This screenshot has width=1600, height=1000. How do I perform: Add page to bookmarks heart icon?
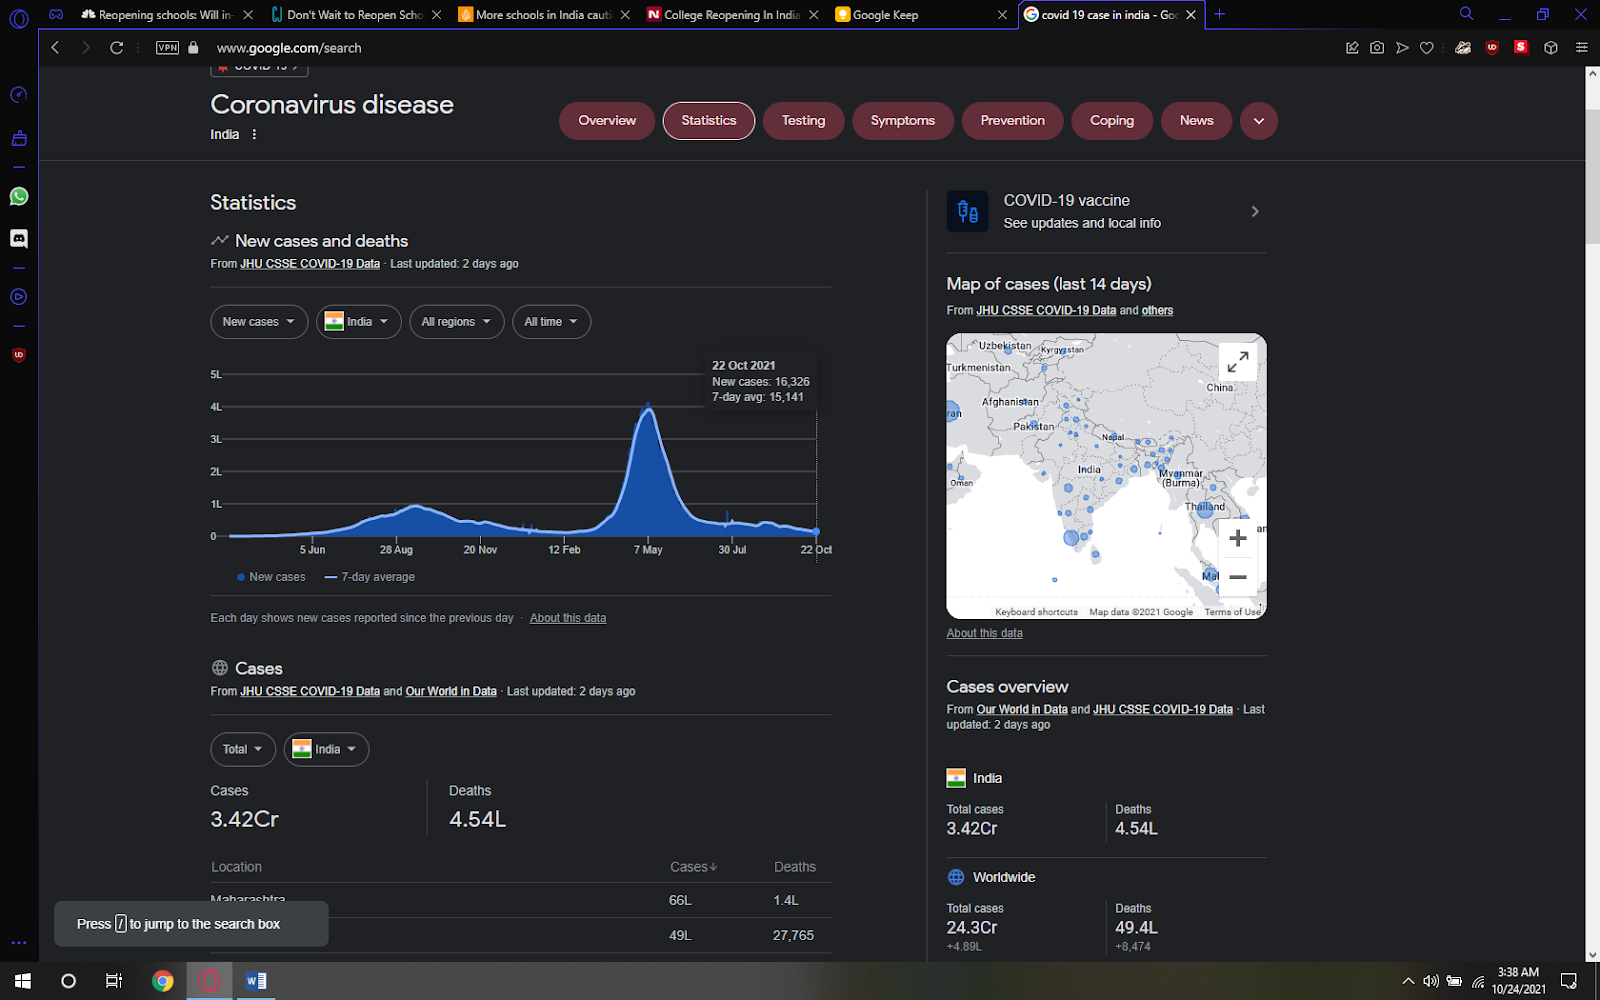coord(1427,47)
